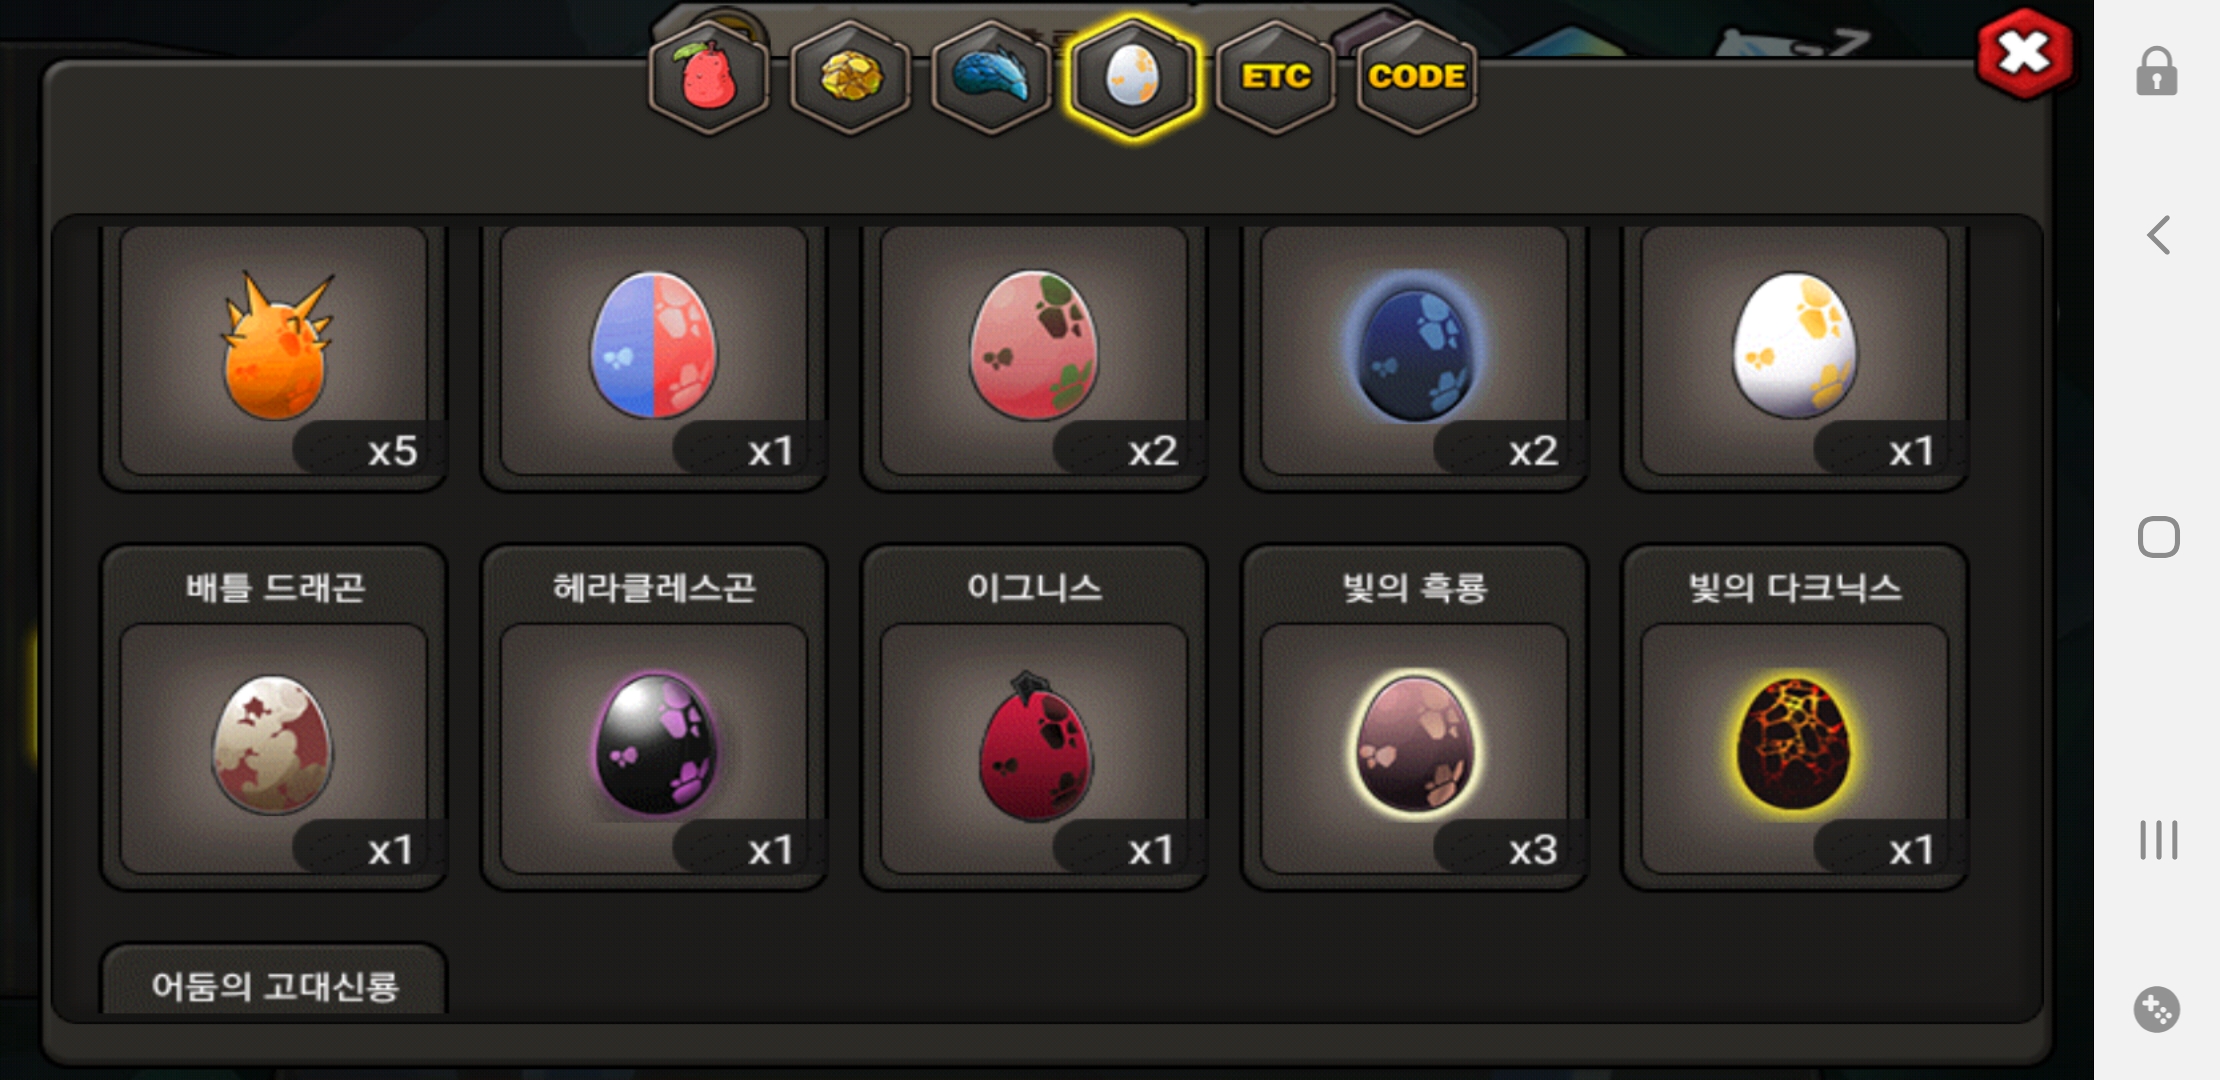Image resolution: width=2220 pixels, height=1080 pixels.
Task: Open the red fruit inventory tab
Action: [x=709, y=77]
